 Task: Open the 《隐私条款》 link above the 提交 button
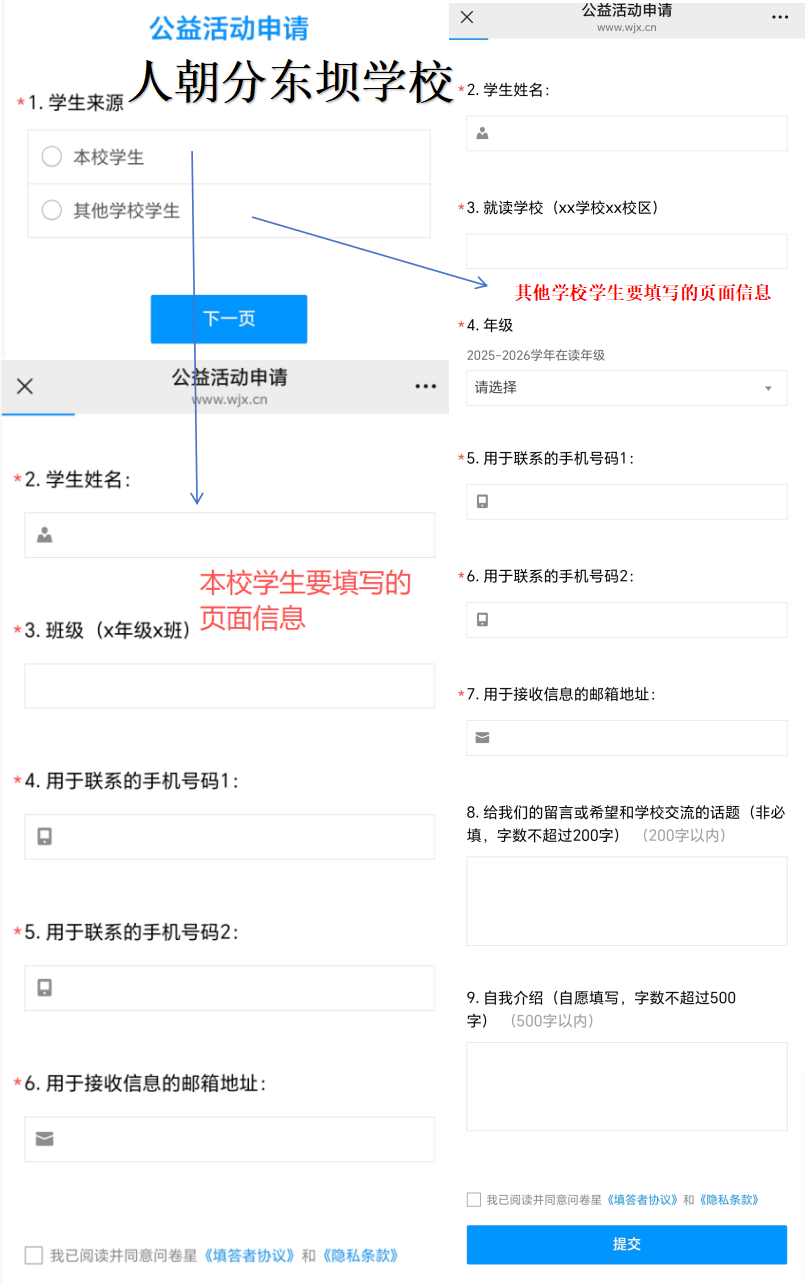(728, 1199)
